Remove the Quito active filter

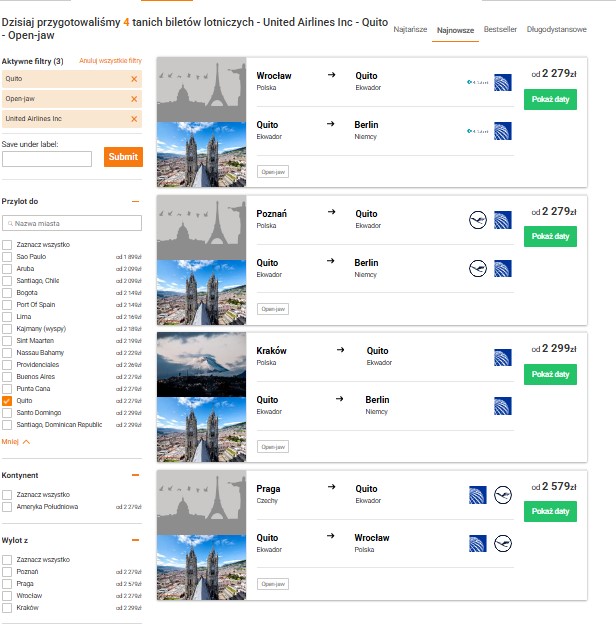point(134,79)
